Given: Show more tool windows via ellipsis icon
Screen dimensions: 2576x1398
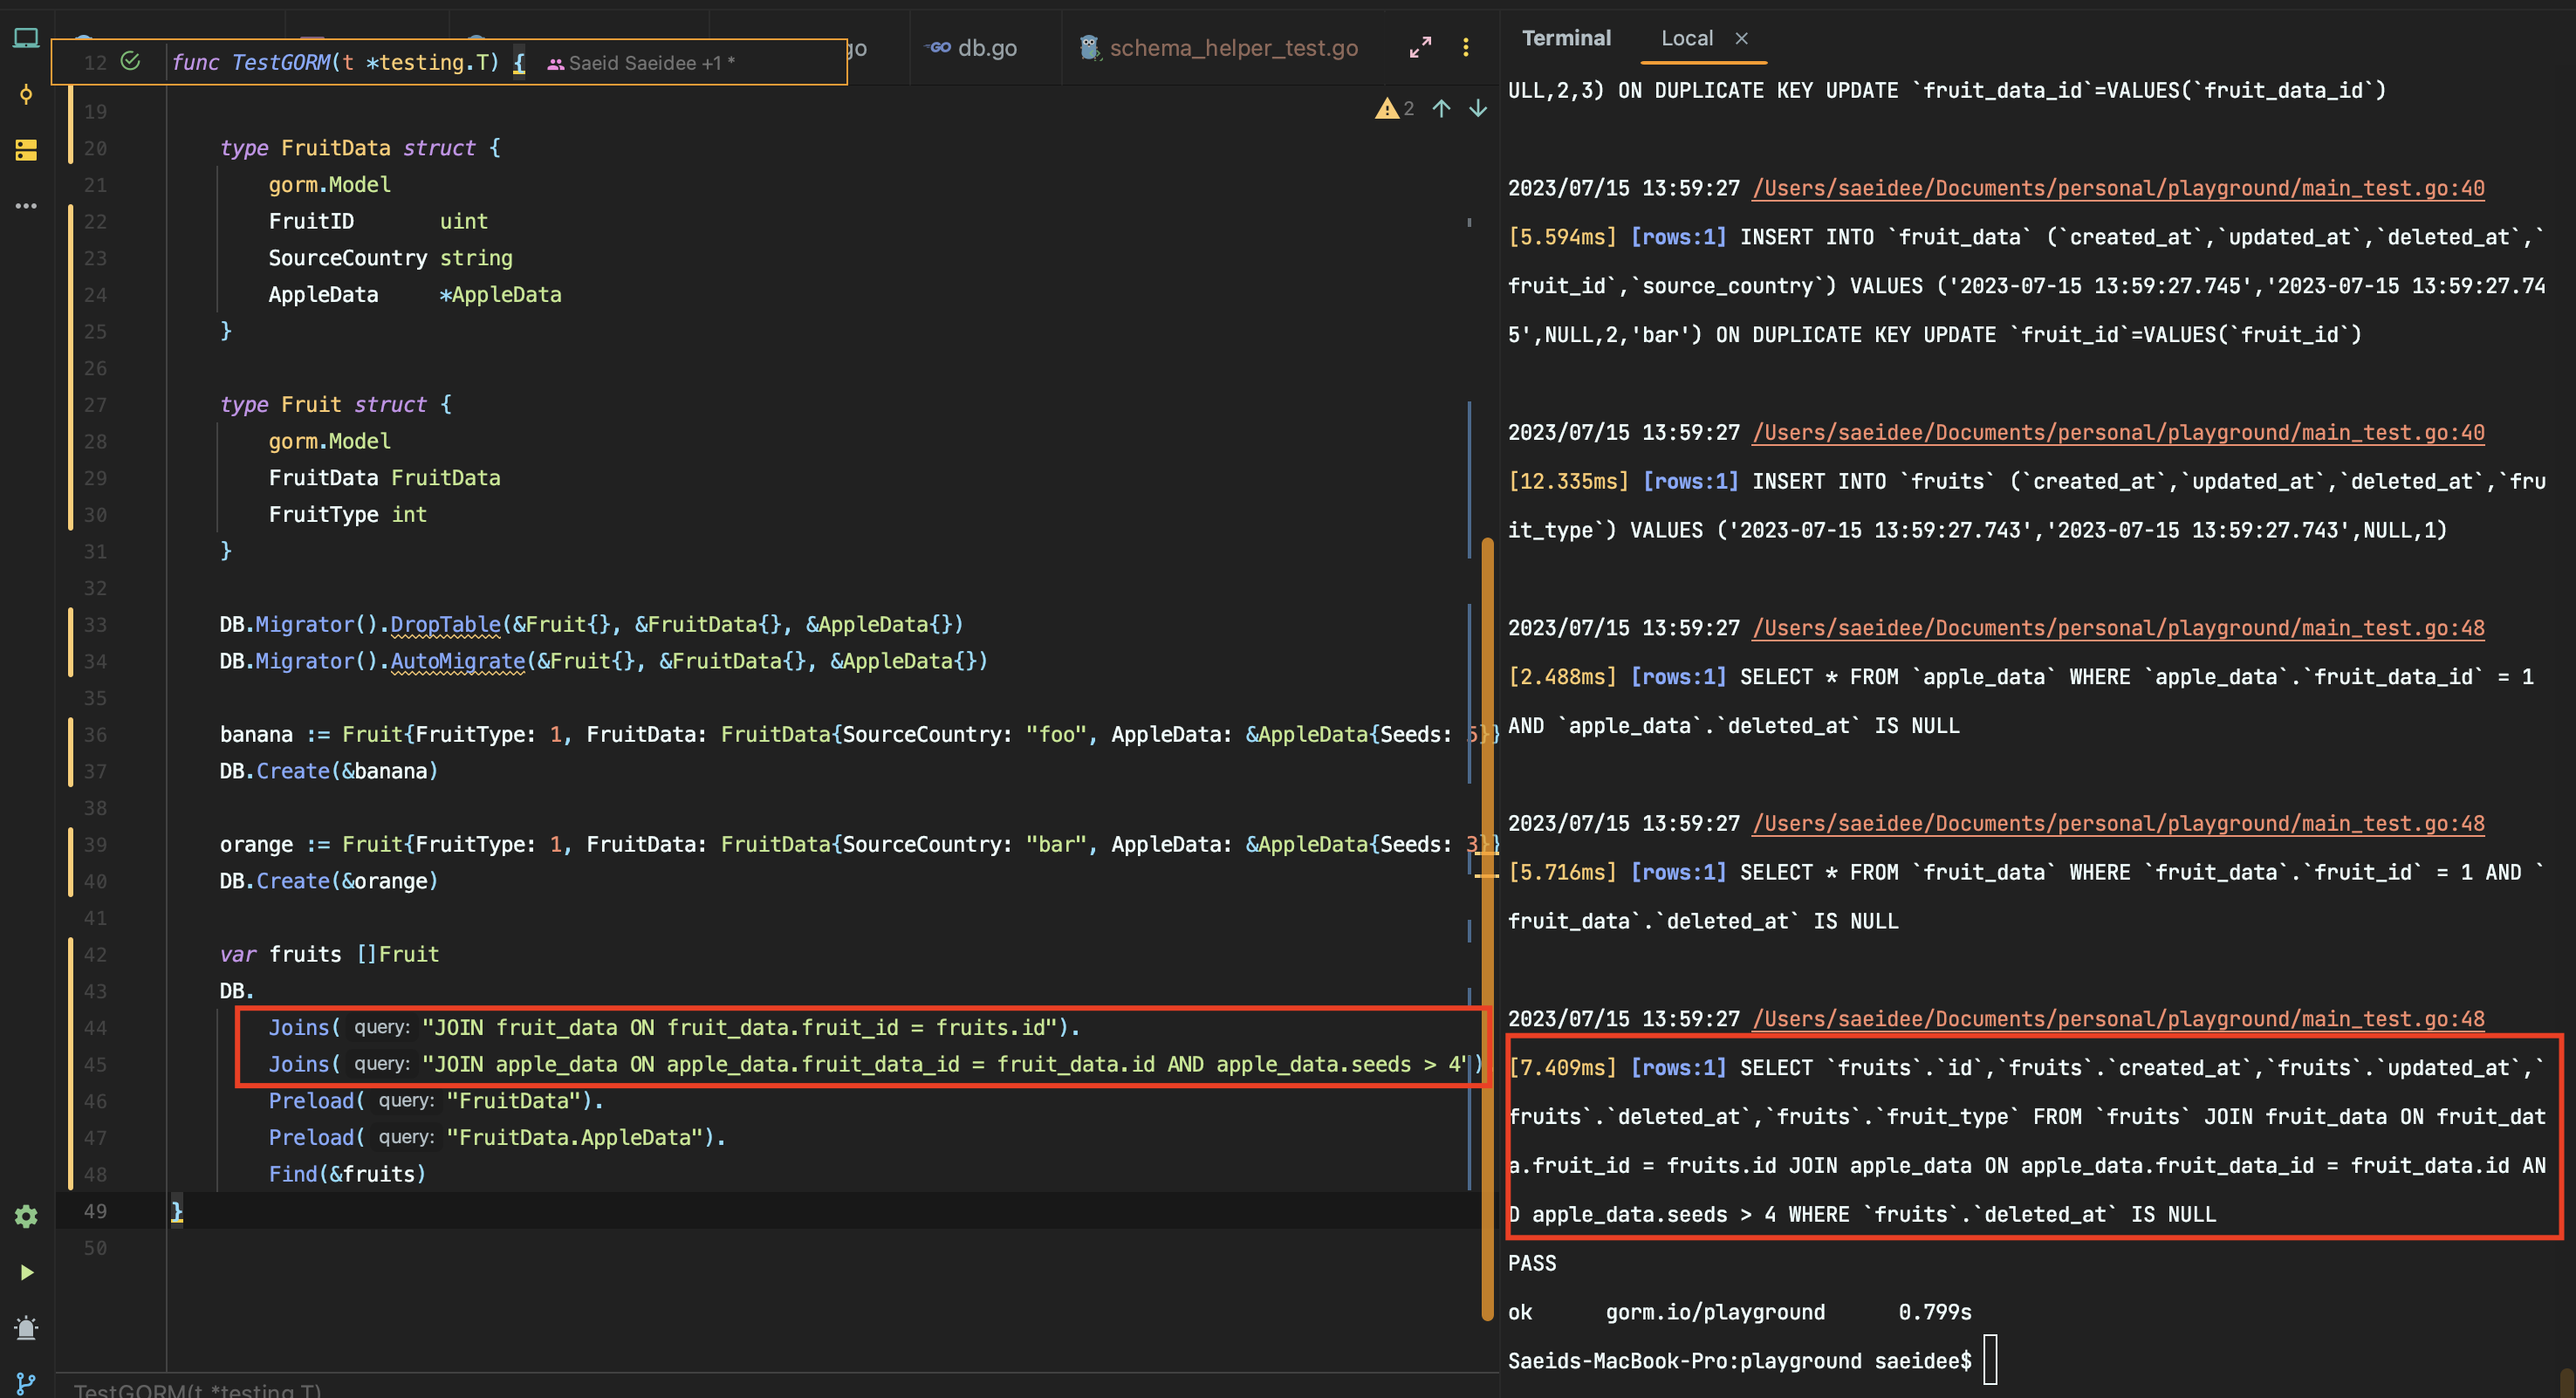Looking at the screenshot, I should (x=27, y=205).
